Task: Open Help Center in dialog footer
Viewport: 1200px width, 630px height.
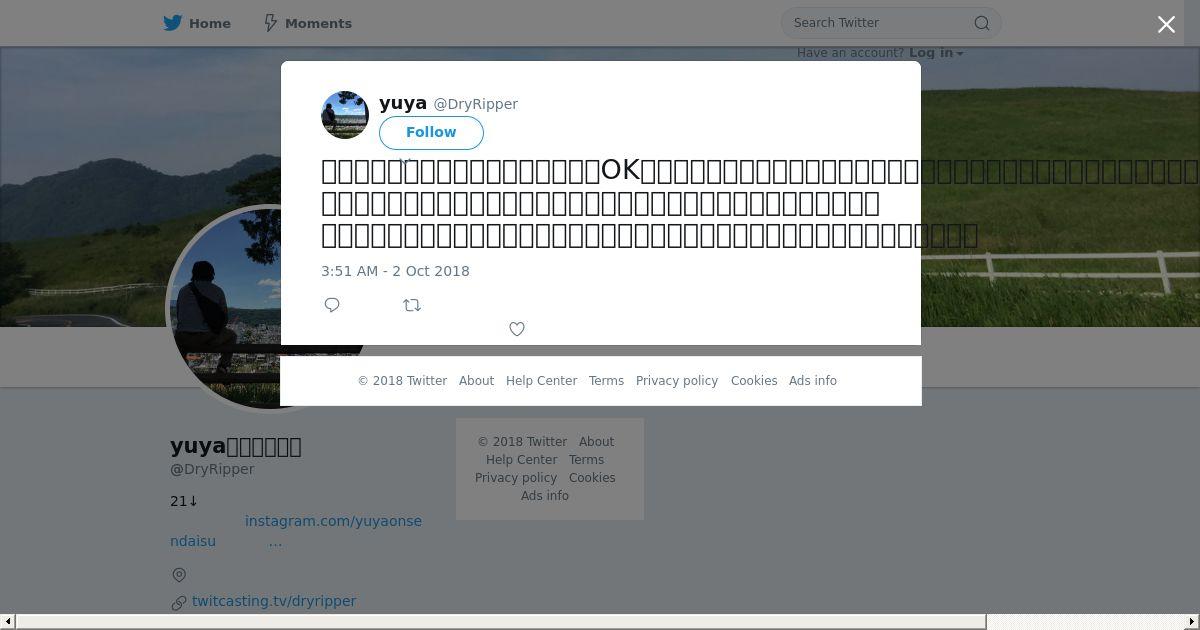Action: [541, 381]
